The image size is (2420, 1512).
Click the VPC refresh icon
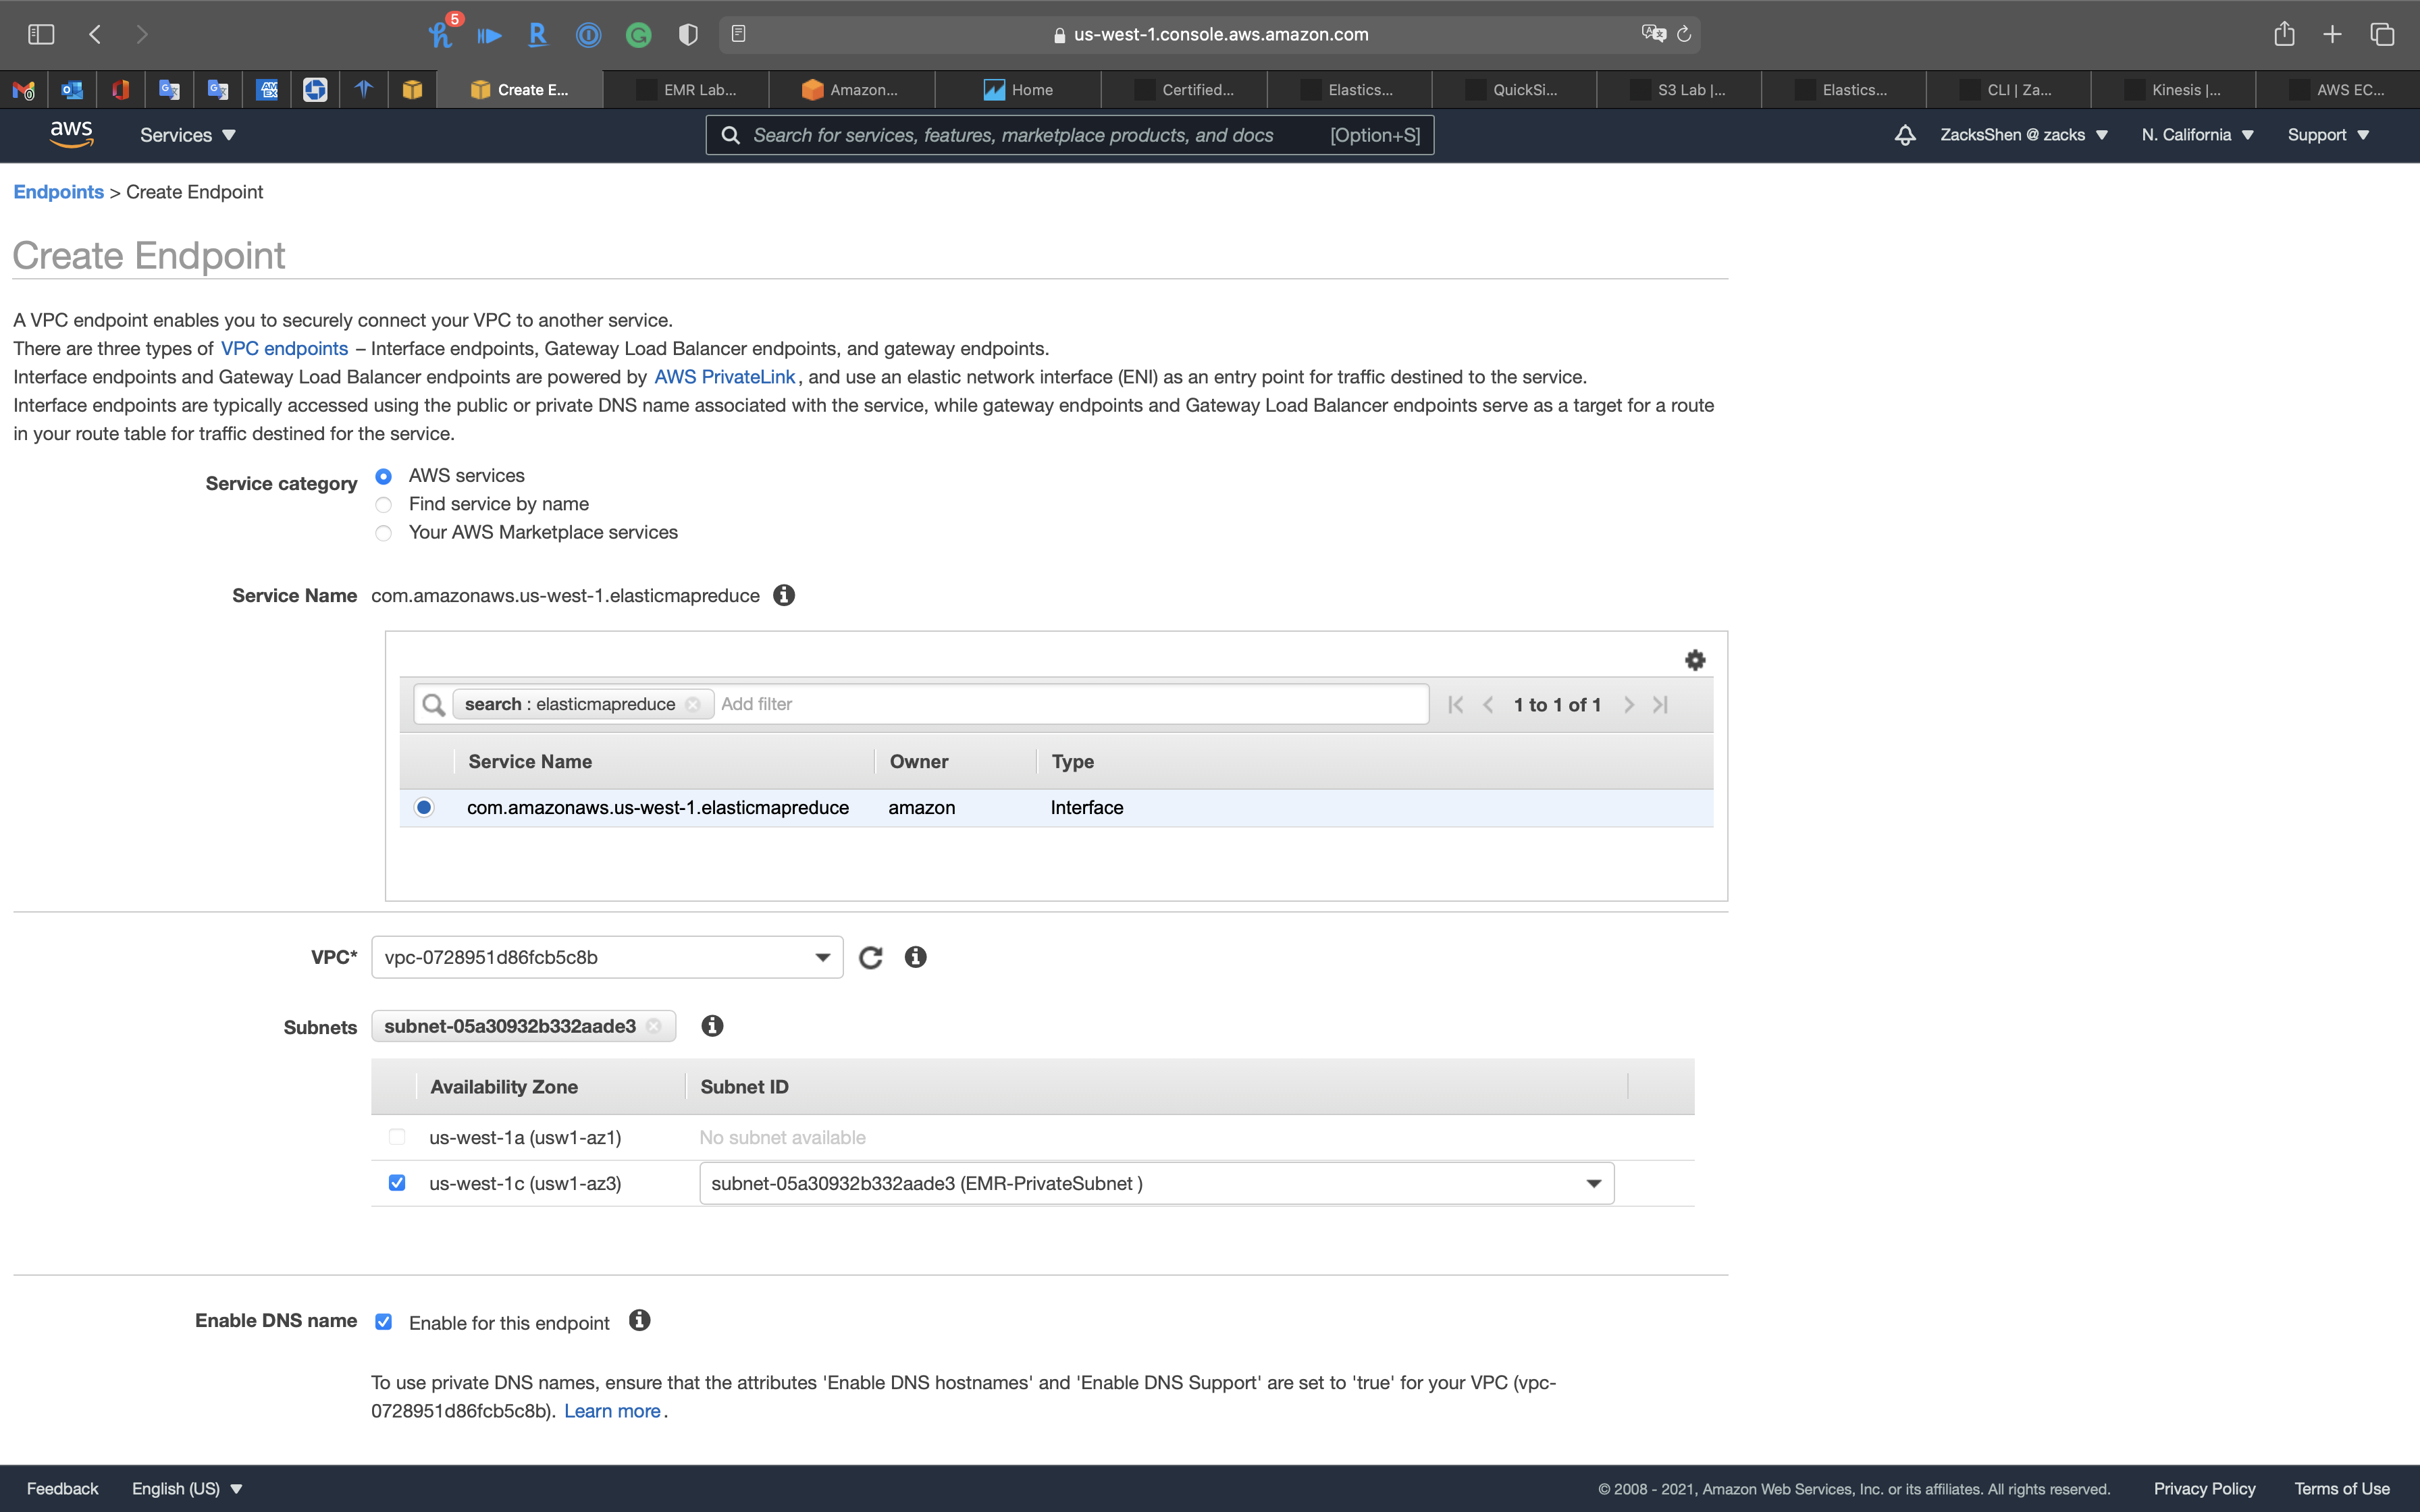870,957
